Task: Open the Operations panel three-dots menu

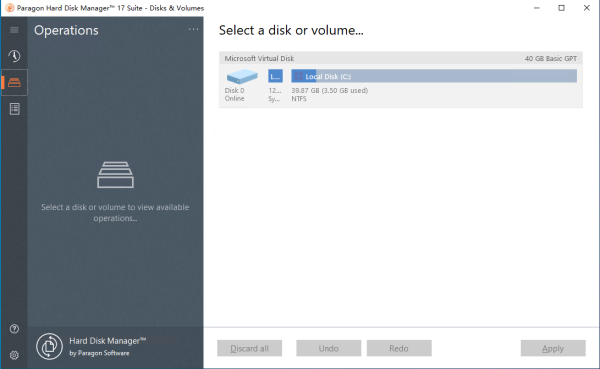Action: [193, 29]
